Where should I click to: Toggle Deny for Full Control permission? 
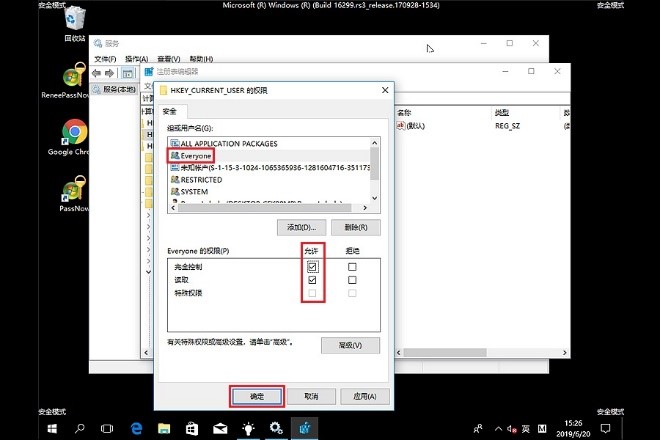tap(352, 267)
